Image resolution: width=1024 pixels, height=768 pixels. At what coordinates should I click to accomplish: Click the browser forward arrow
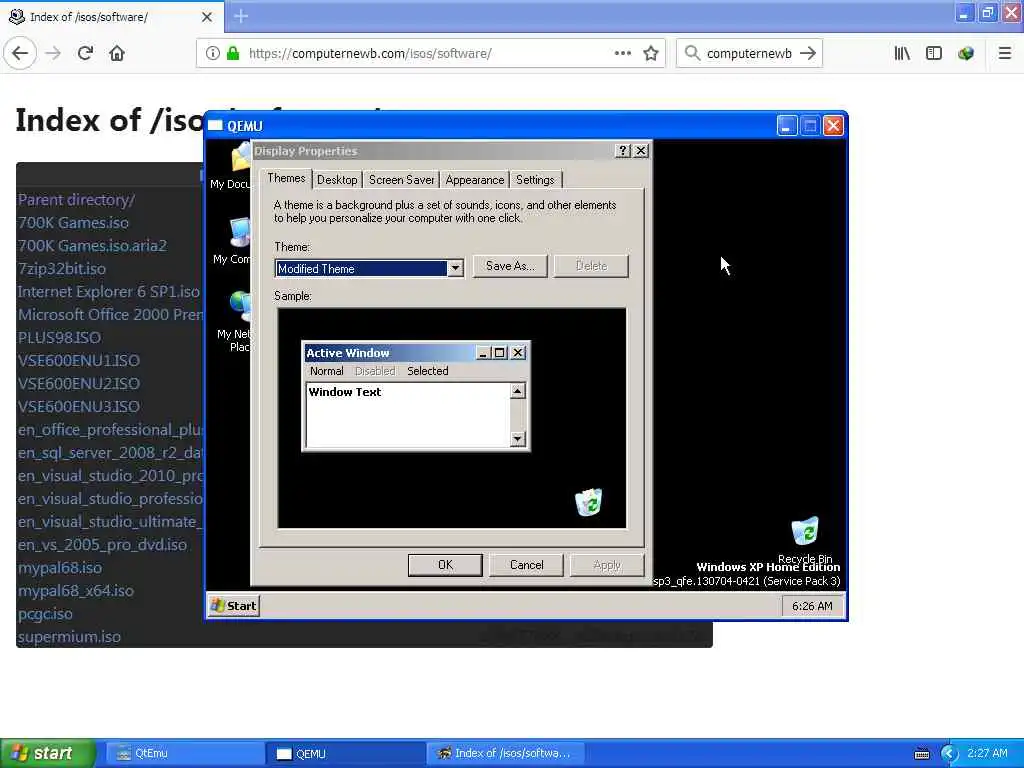coord(54,53)
